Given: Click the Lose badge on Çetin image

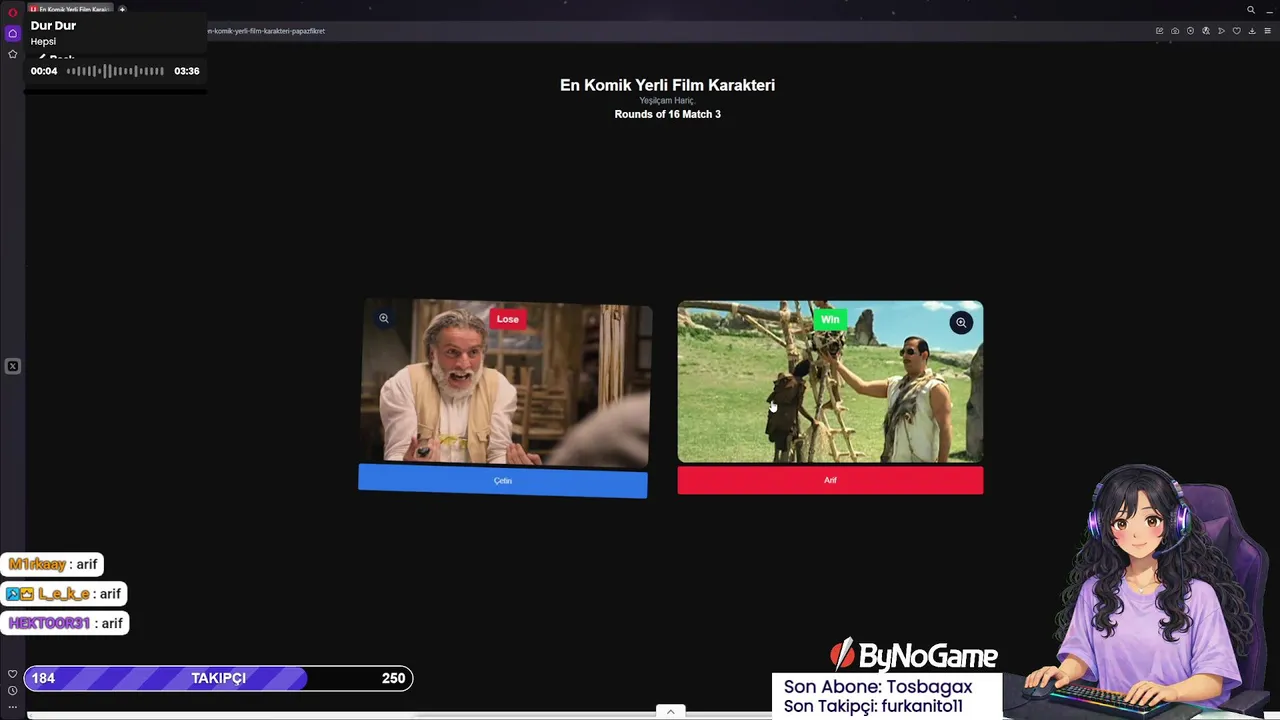Looking at the screenshot, I should coord(508,319).
